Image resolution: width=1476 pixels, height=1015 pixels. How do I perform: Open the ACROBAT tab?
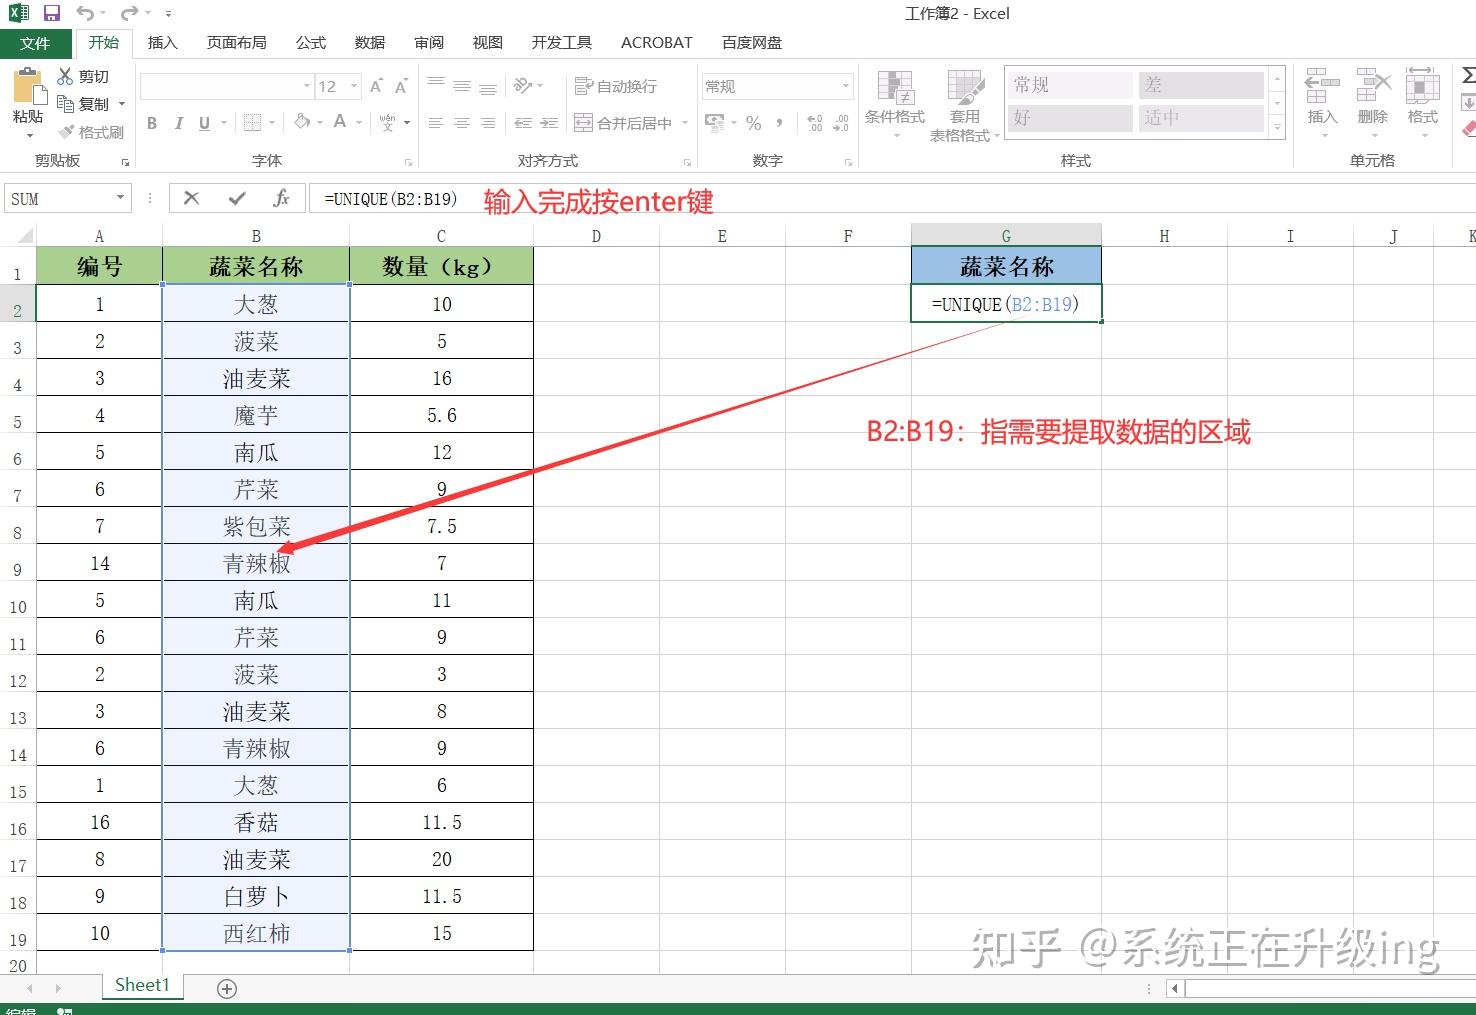657,42
